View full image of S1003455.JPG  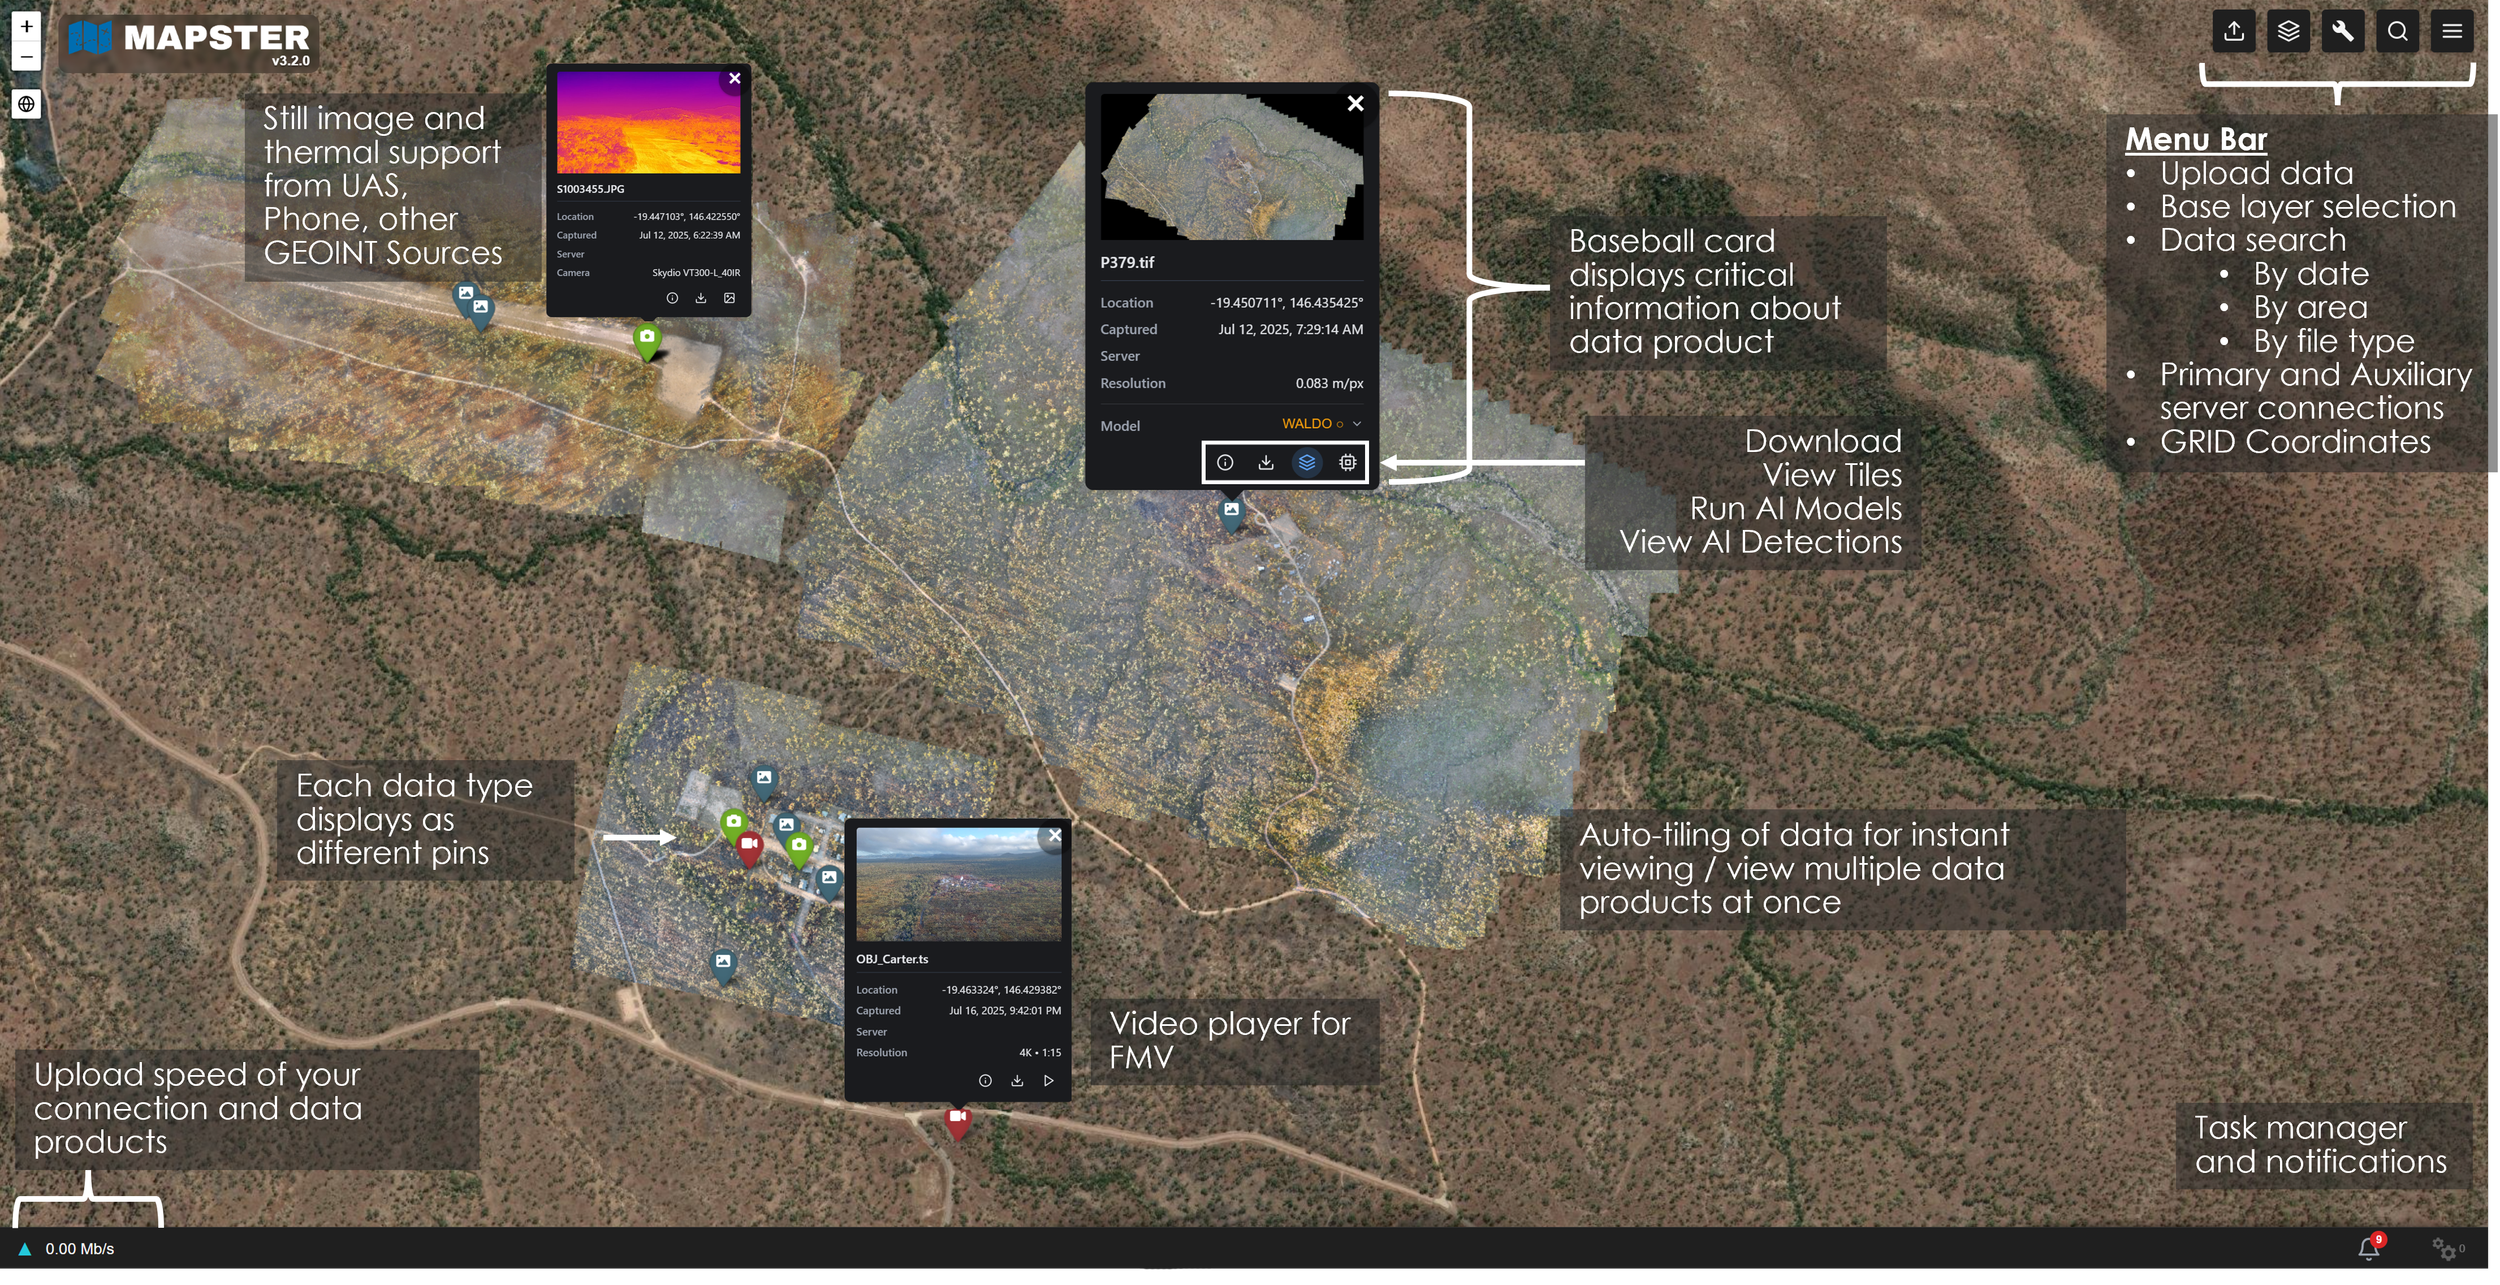point(730,298)
